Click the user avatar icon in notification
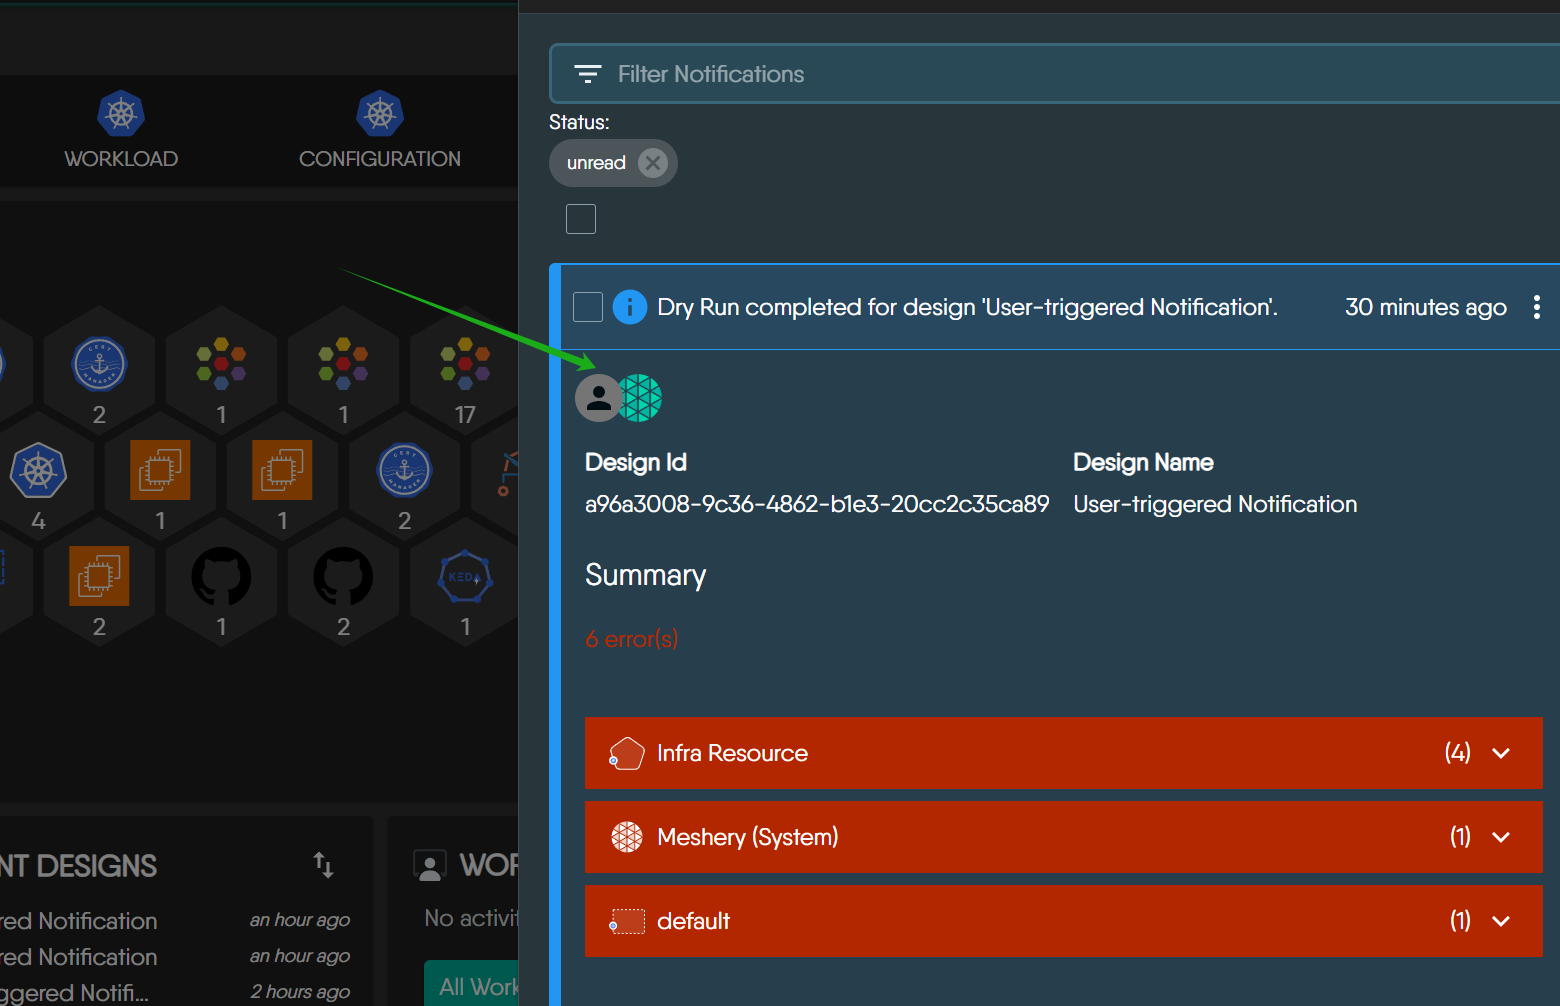The image size is (1560, 1006). [598, 398]
